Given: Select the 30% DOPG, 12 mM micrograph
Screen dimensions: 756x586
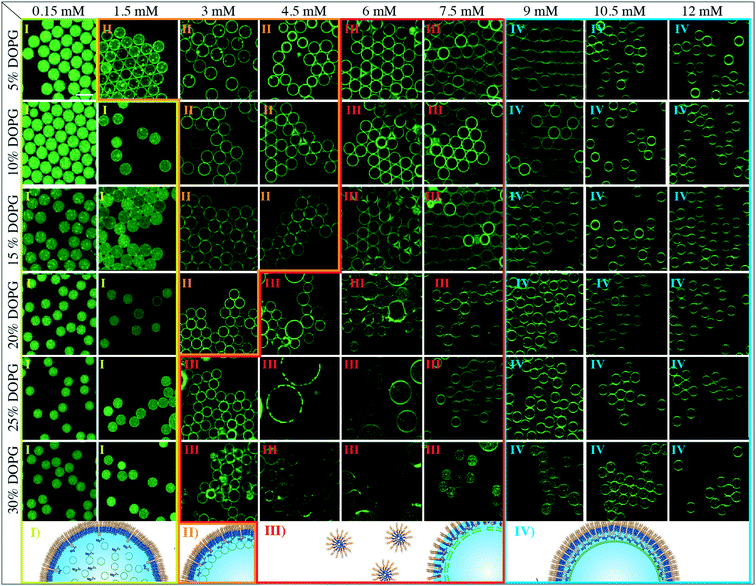Looking at the screenshot, I should pyautogui.click(x=709, y=481).
